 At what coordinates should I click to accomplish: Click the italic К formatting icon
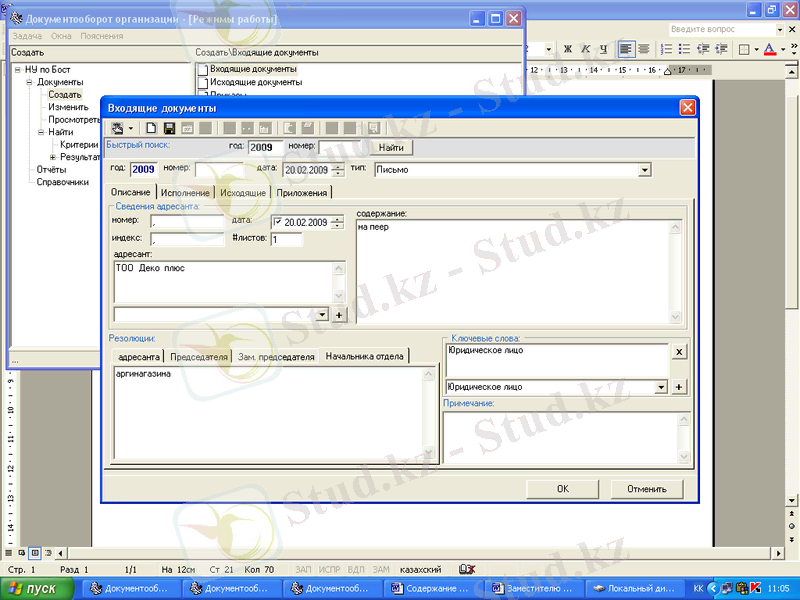pos(585,49)
